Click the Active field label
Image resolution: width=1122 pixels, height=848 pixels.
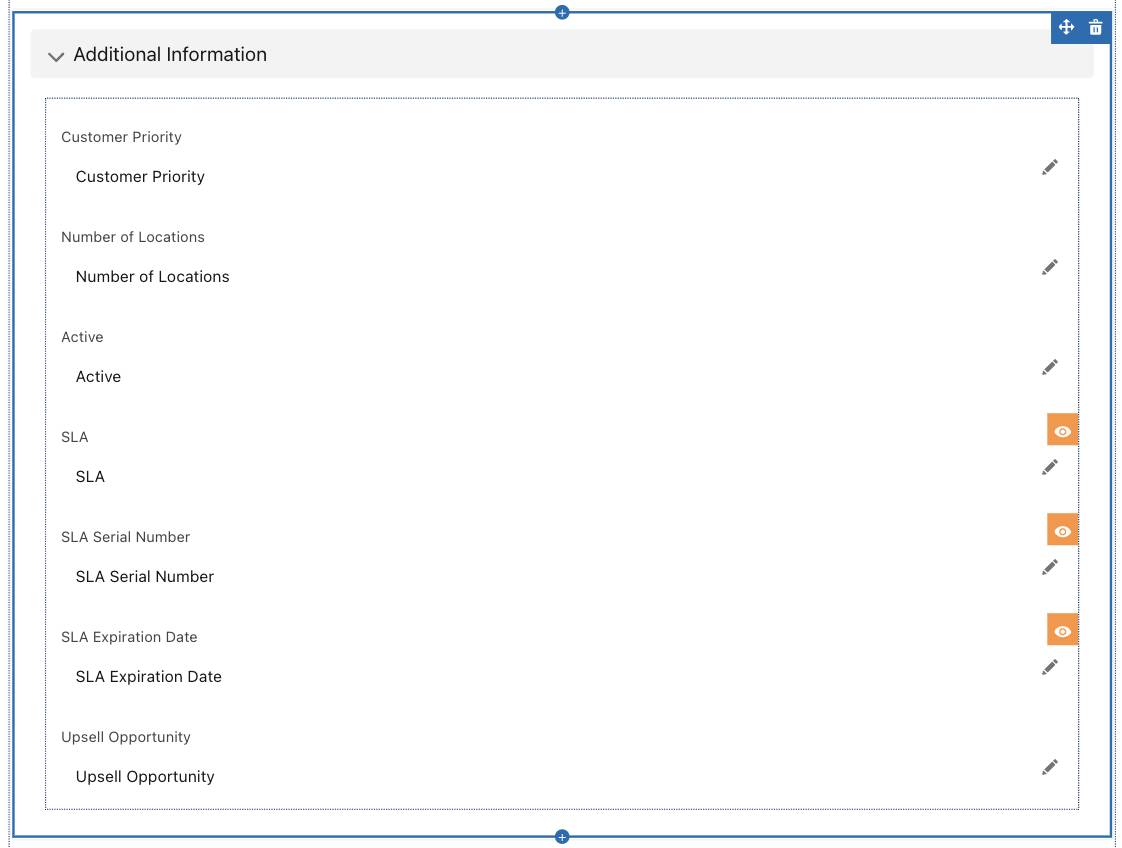[x=82, y=337]
